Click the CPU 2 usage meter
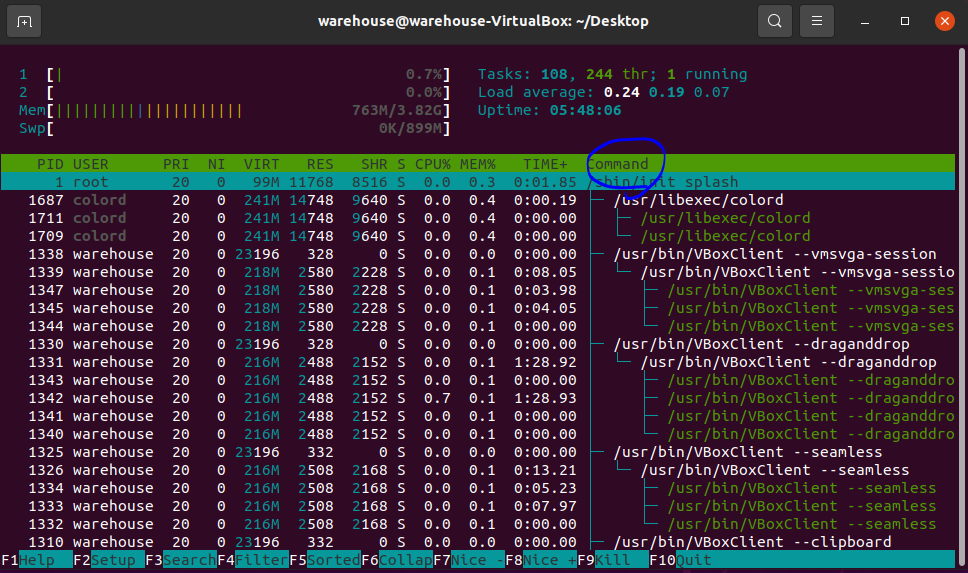 [x=235, y=93]
